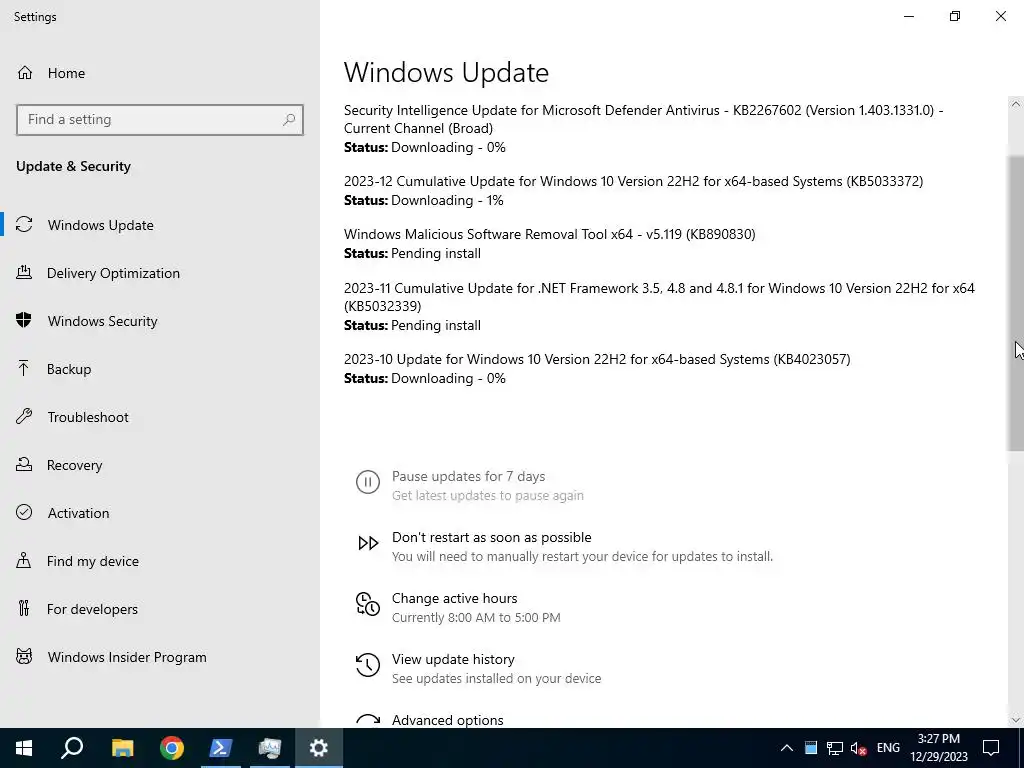
Task: Open PowerShell from taskbar
Action: [221, 748]
